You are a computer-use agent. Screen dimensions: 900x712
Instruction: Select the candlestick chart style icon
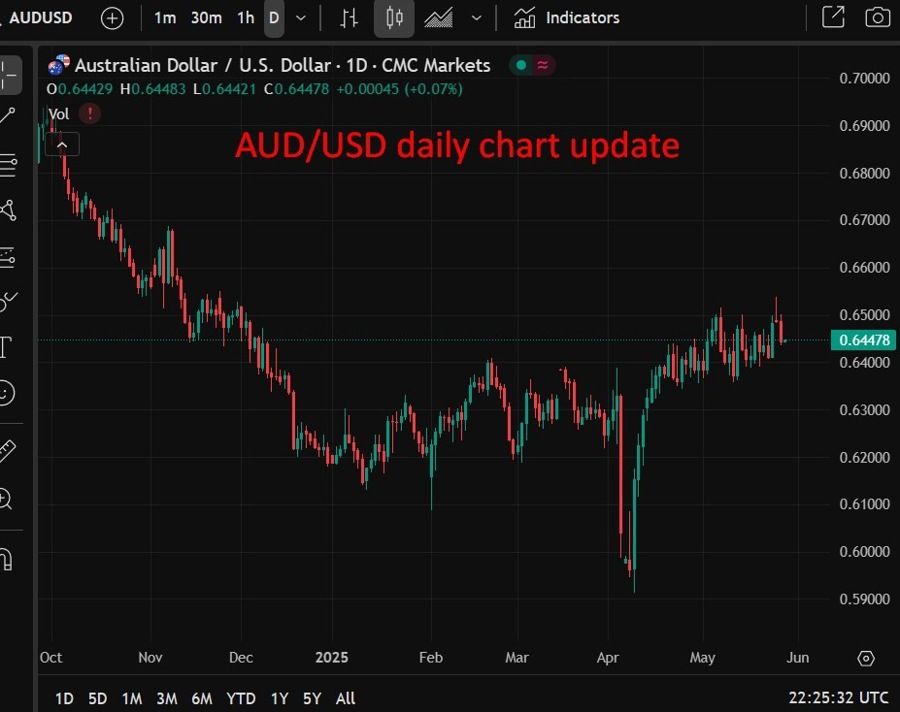pyautogui.click(x=394, y=18)
